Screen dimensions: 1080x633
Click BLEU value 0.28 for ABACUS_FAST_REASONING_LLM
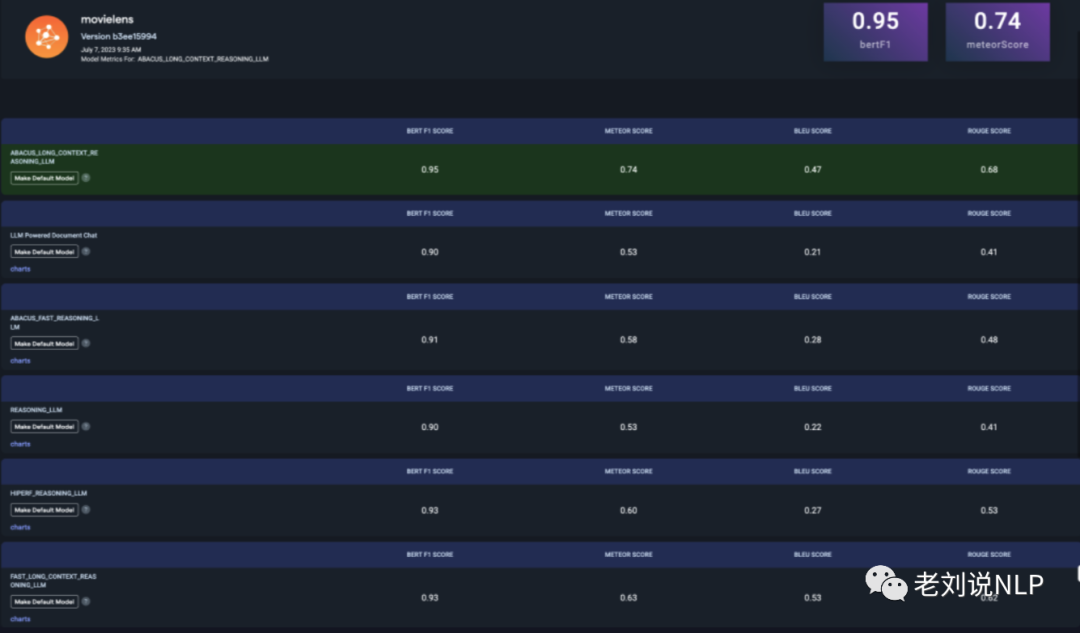813,340
